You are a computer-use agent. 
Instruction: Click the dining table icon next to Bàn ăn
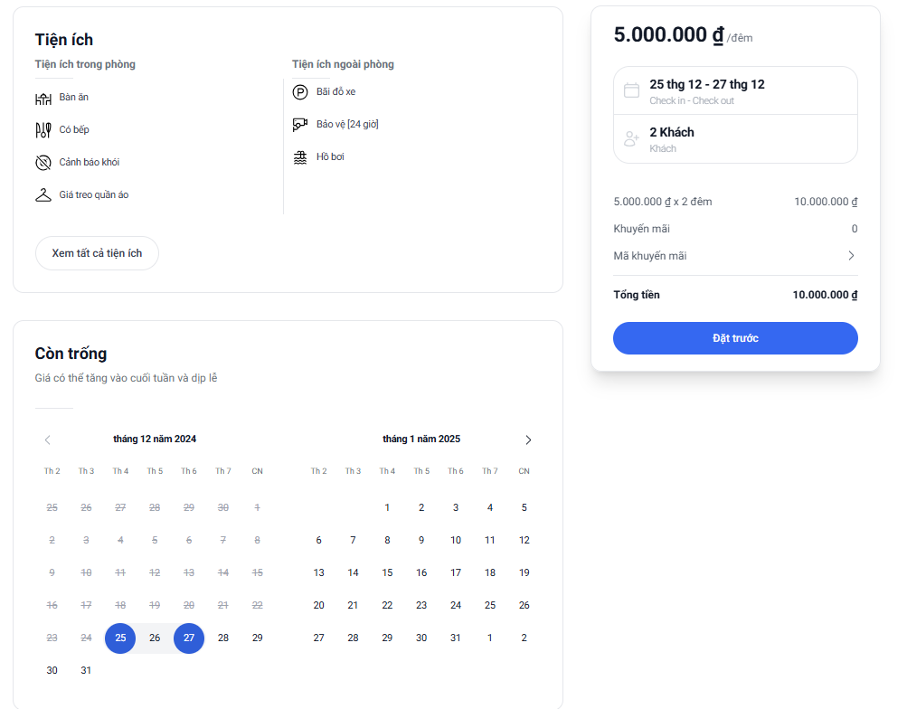43,98
